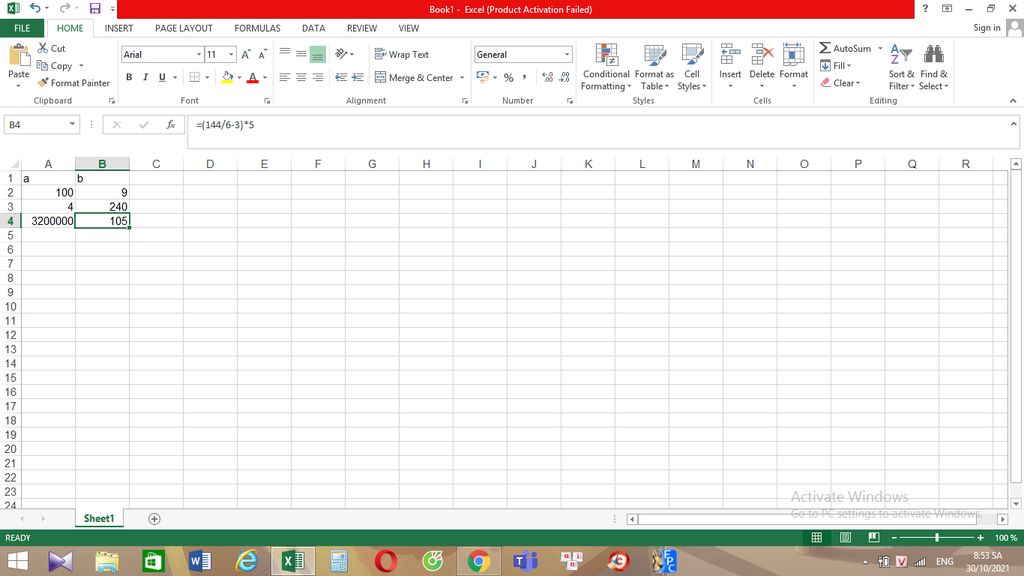Switch to DATA tab
The width and height of the screenshot is (1024, 576).
pos(313,28)
